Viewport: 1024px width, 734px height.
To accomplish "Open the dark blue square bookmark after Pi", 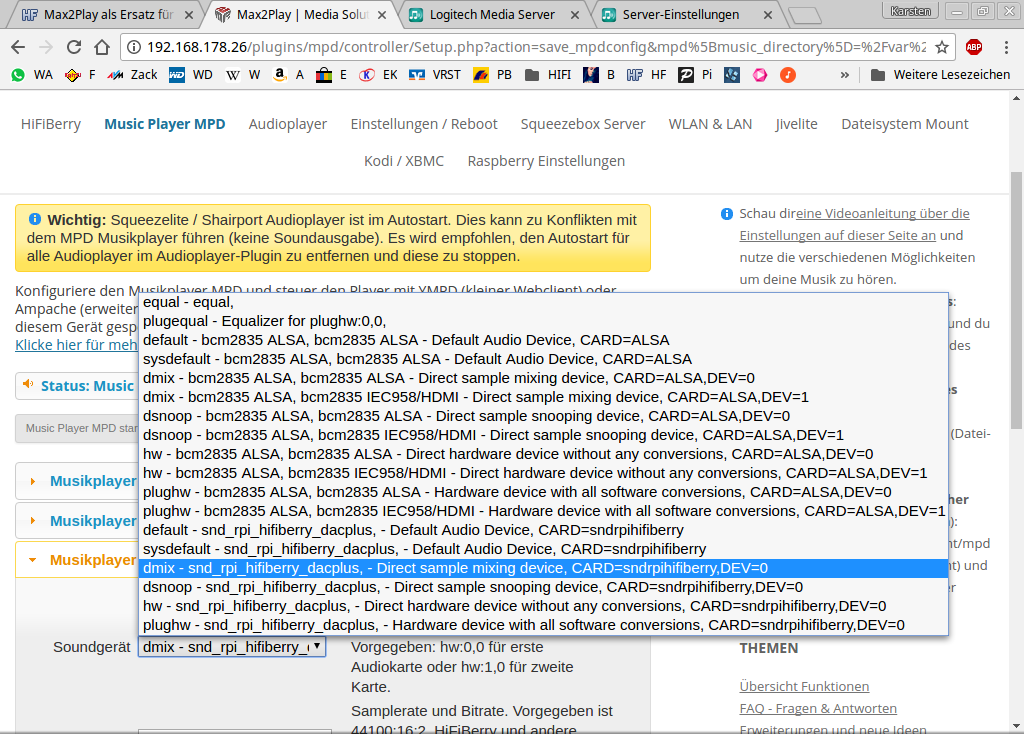I will pyautogui.click(x=732, y=75).
